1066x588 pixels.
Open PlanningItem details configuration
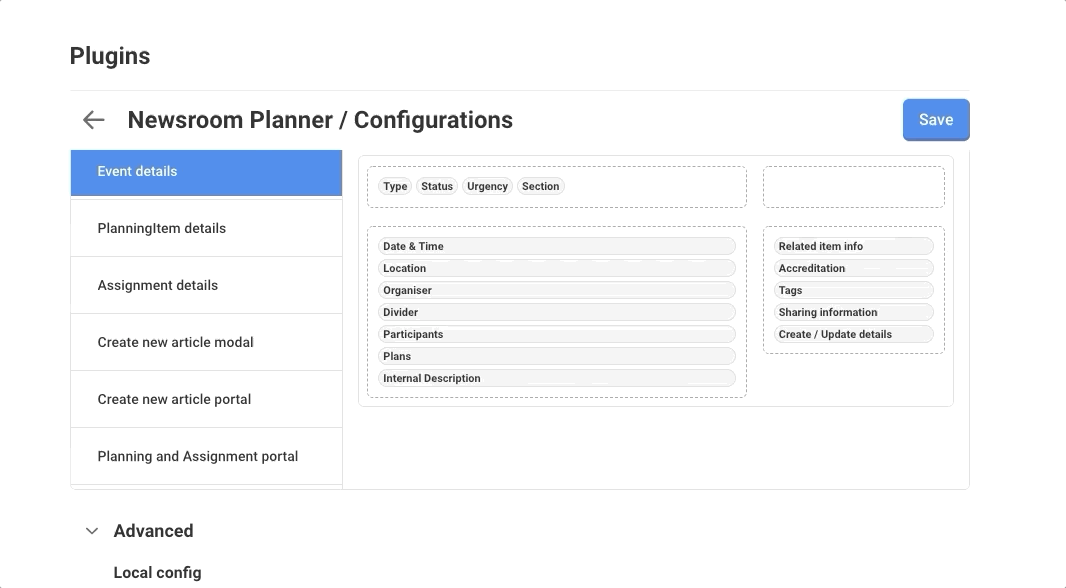click(206, 229)
